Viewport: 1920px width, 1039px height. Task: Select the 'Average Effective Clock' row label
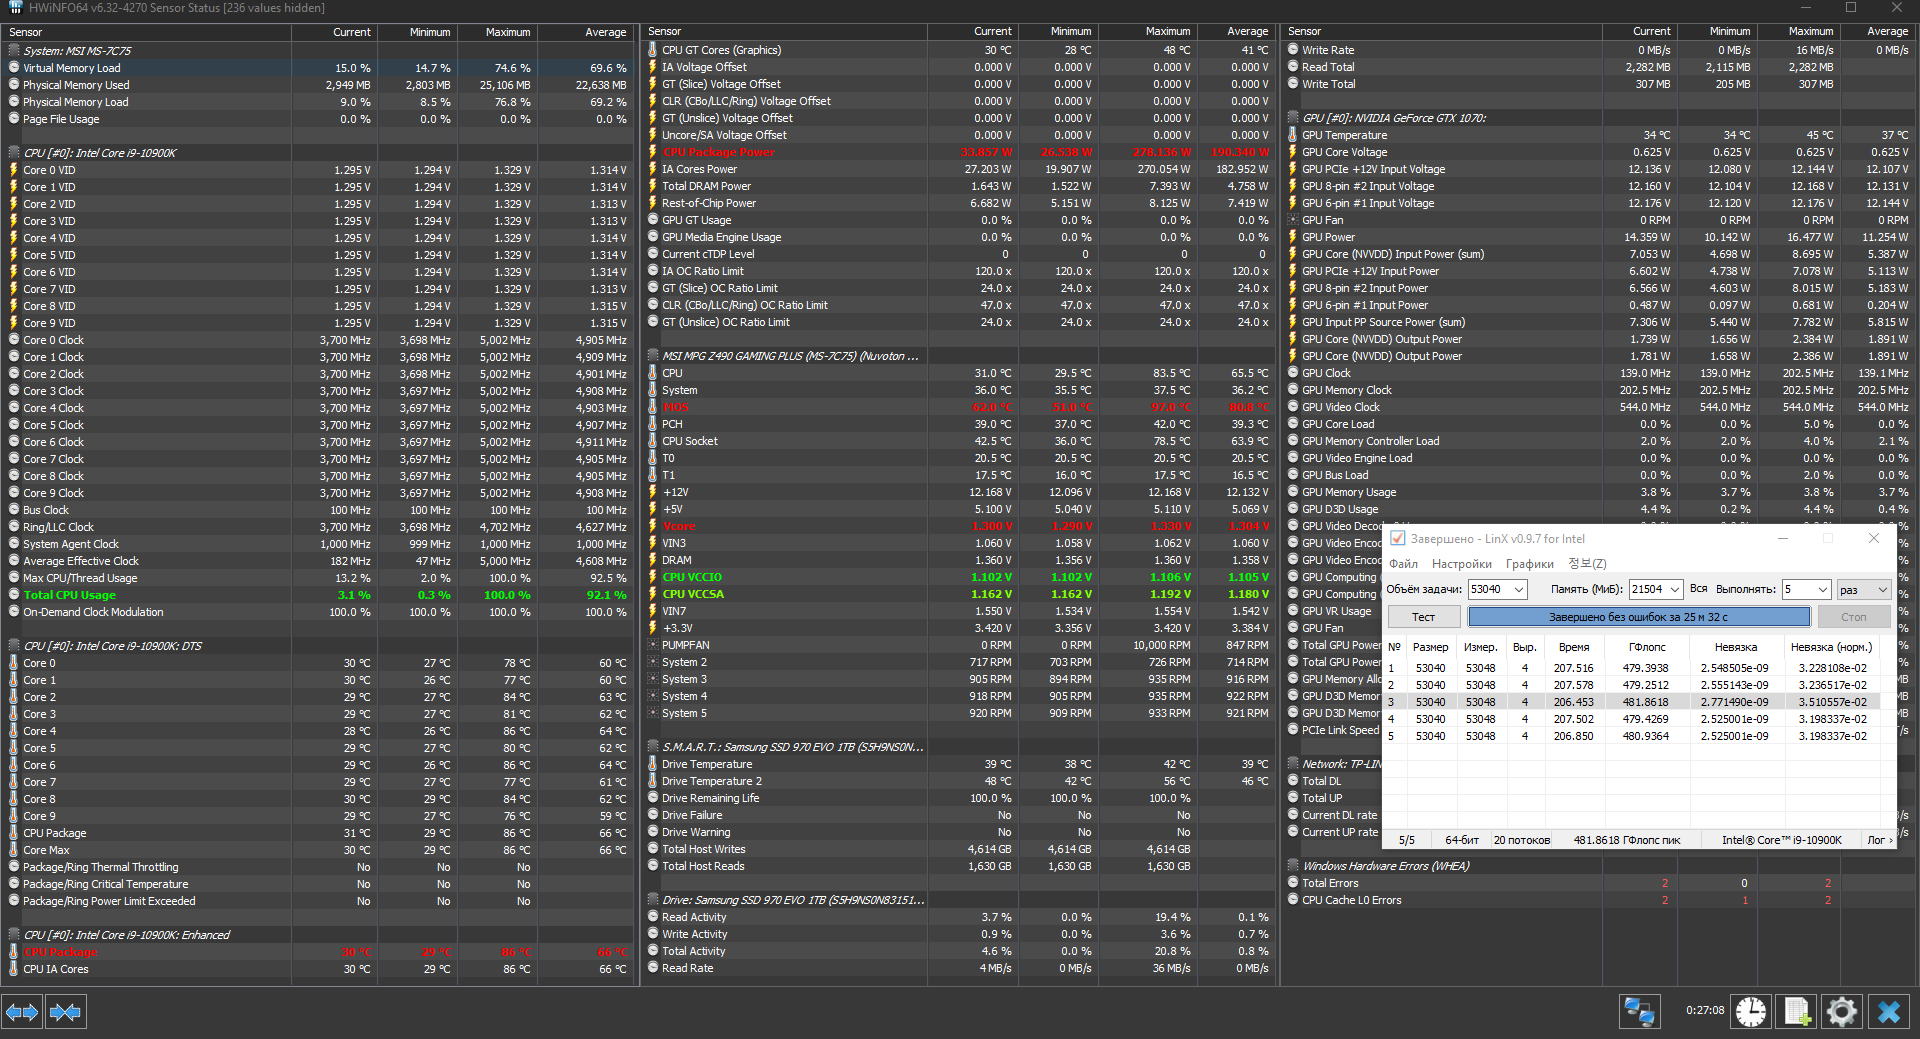coord(81,561)
